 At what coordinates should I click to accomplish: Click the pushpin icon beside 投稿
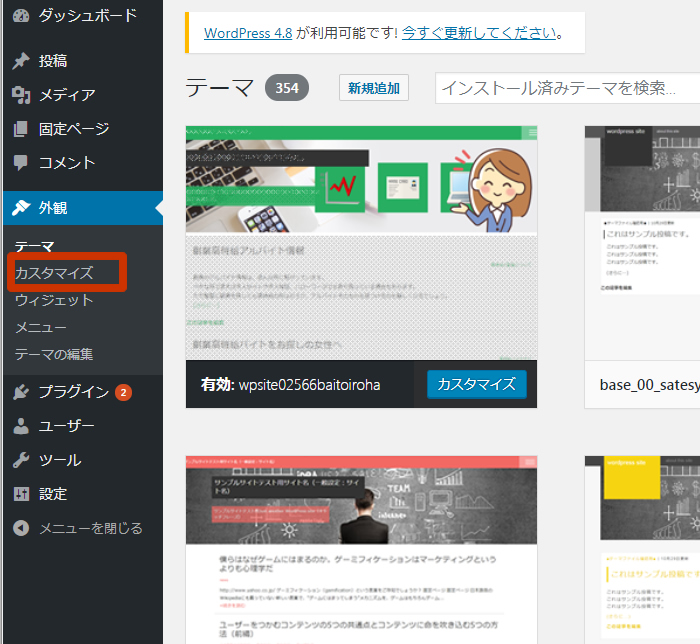pos(21,61)
